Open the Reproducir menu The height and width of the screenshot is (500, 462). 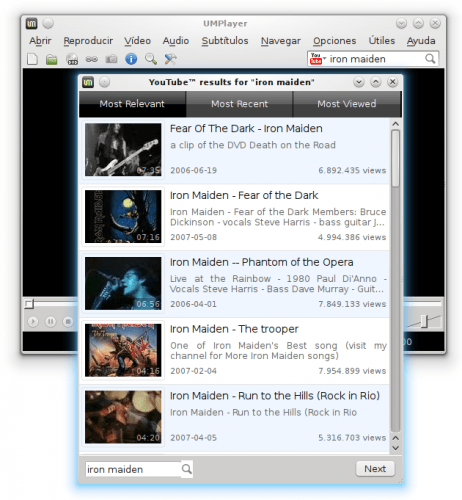tap(88, 41)
